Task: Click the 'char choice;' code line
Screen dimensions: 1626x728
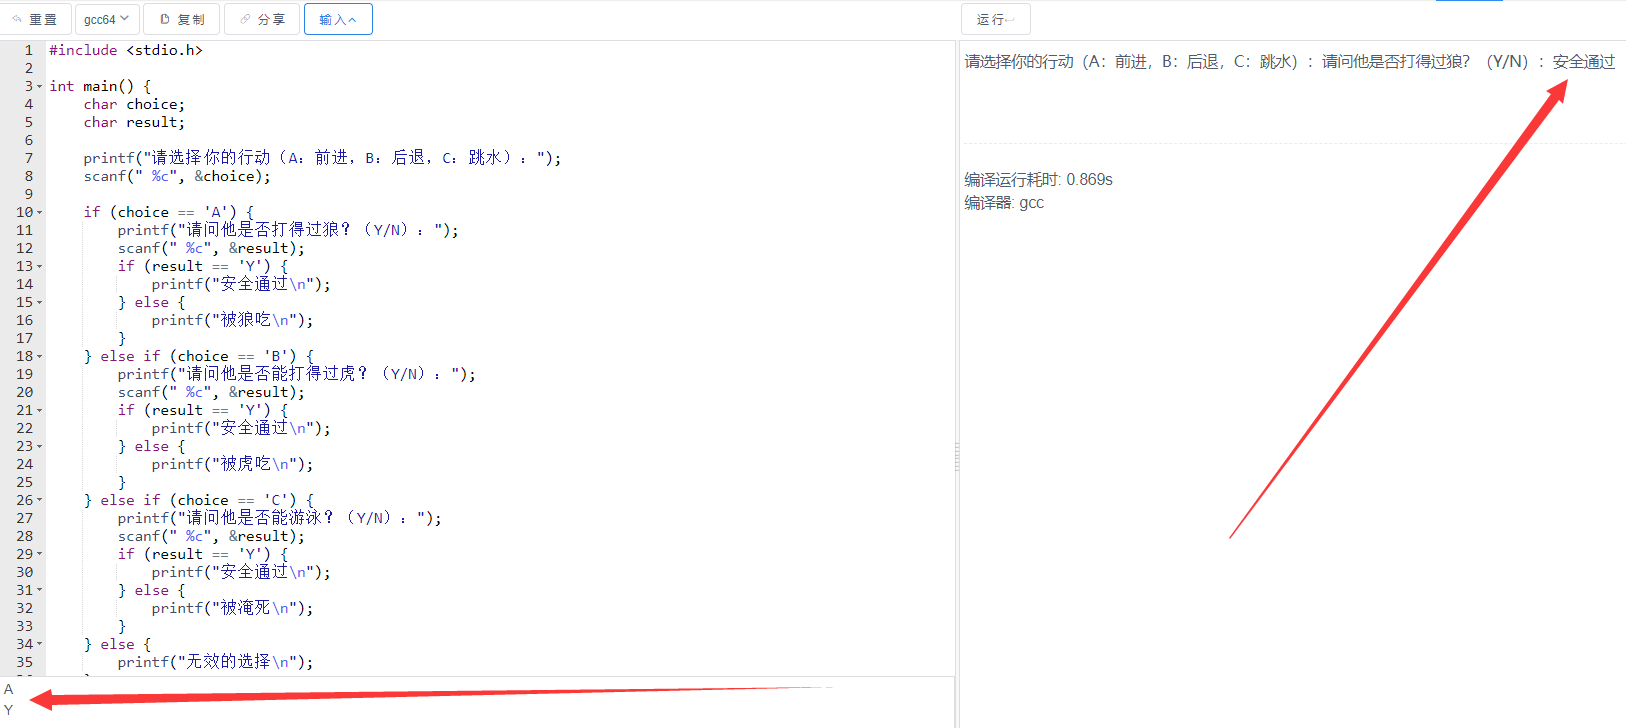Action: click(134, 104)
